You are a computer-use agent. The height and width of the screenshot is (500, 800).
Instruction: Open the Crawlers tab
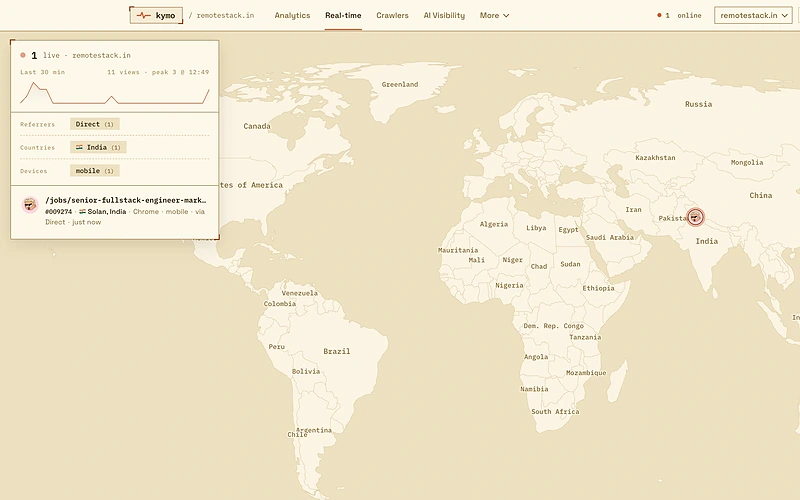tap(392, 15)
